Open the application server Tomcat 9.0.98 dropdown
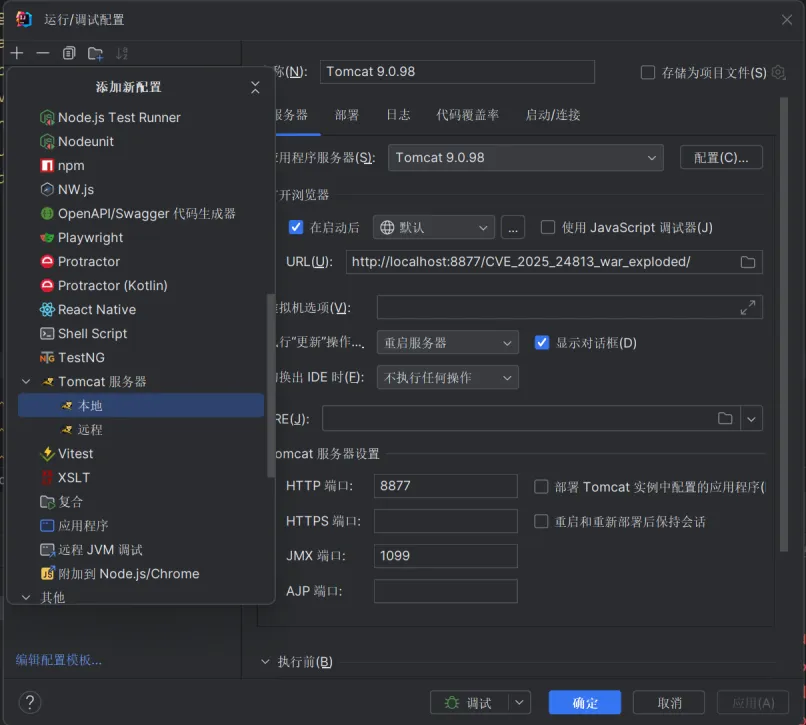806x725 pixels. click(x=525, y=157)
